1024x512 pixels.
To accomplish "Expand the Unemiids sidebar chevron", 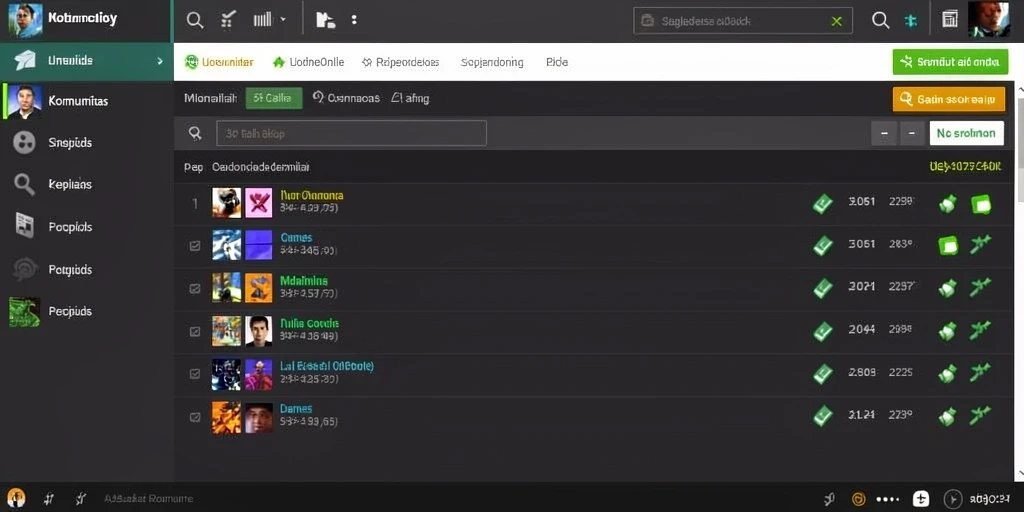I will (160, 61).
